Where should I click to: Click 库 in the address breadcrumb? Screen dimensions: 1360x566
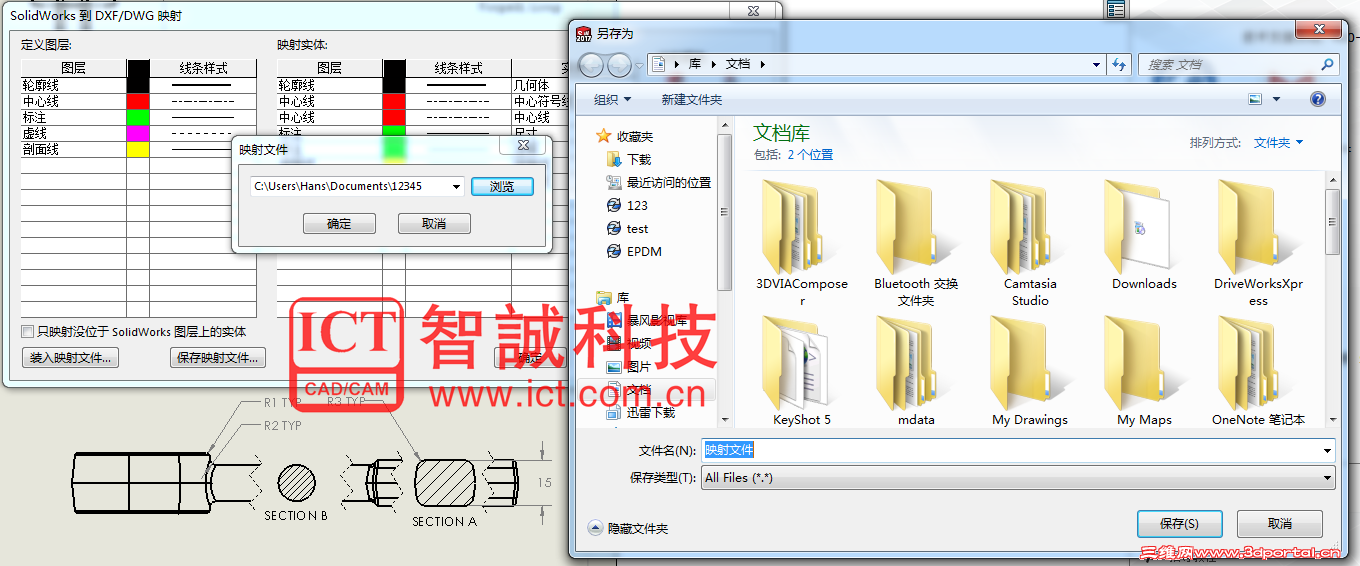click(x=694, y=64)
